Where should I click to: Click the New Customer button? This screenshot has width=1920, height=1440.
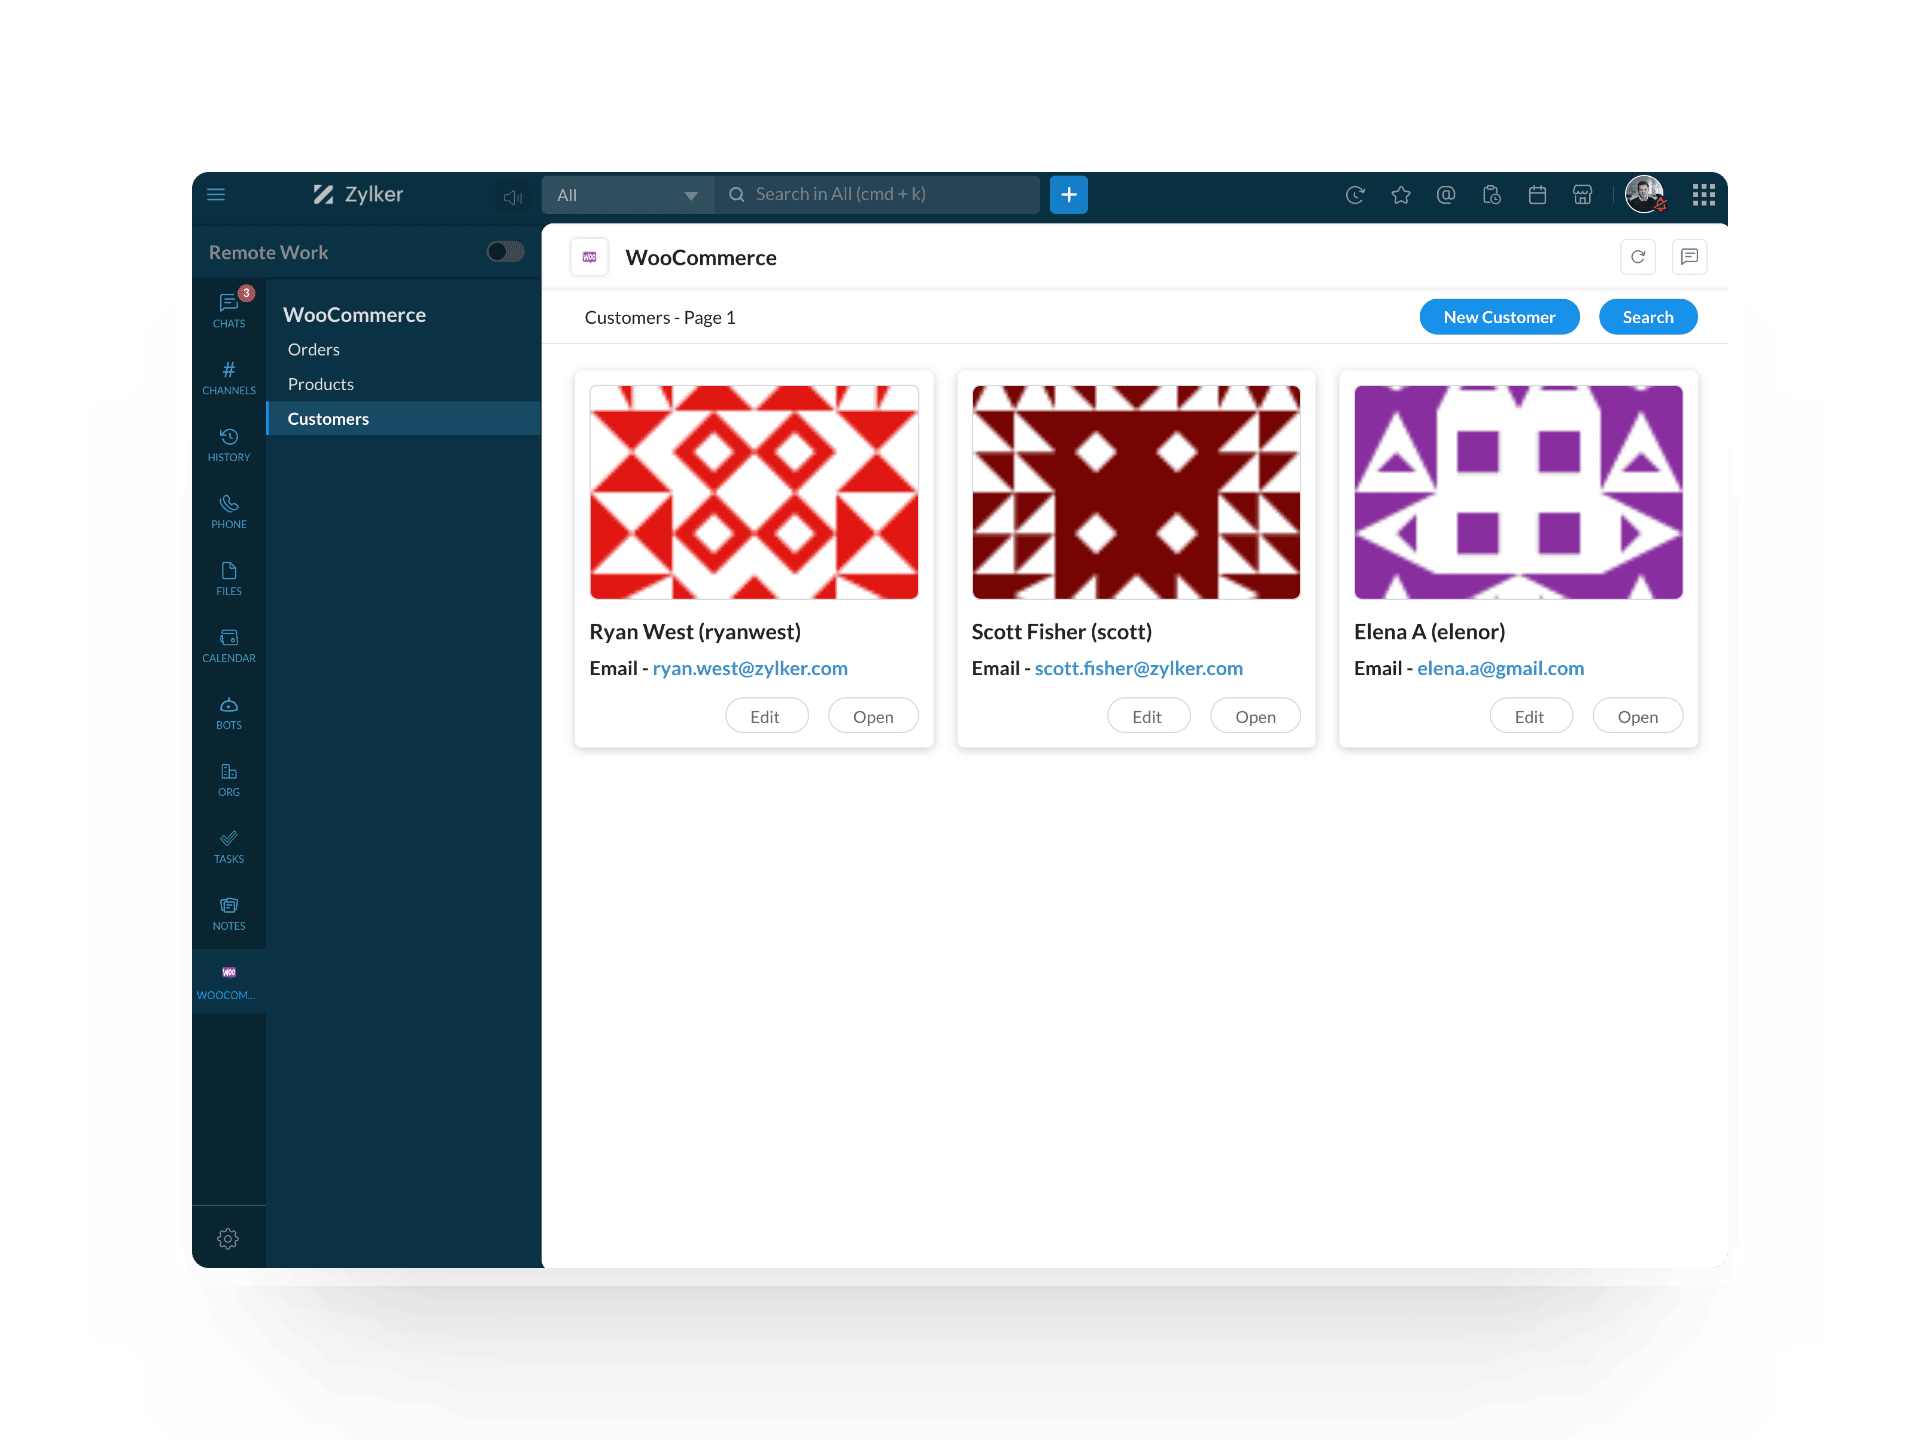tap(1498, 317)
